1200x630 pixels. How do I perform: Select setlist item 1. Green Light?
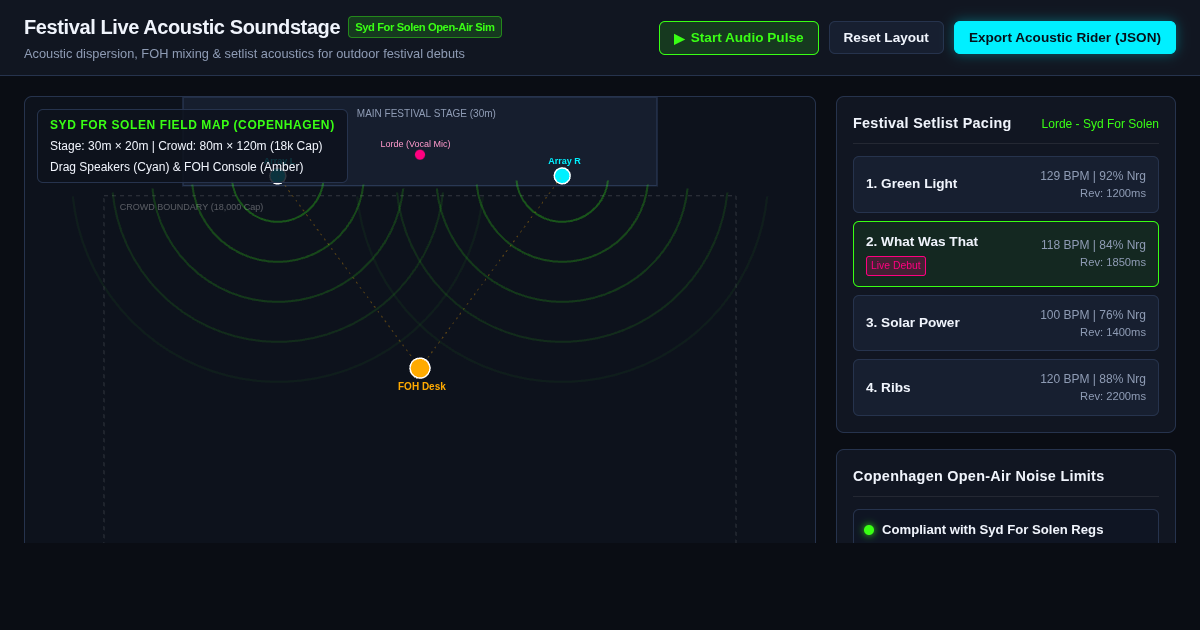(1006, 184)
